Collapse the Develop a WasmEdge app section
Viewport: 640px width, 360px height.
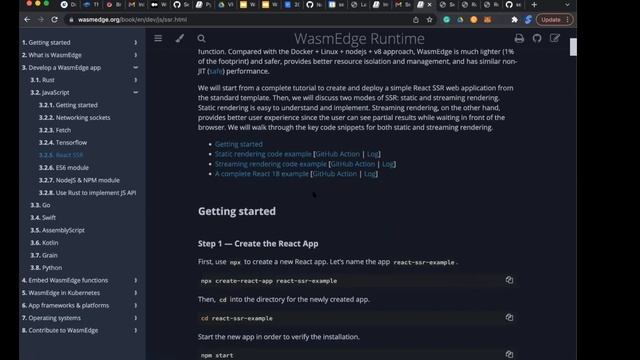tap(136, 68)
